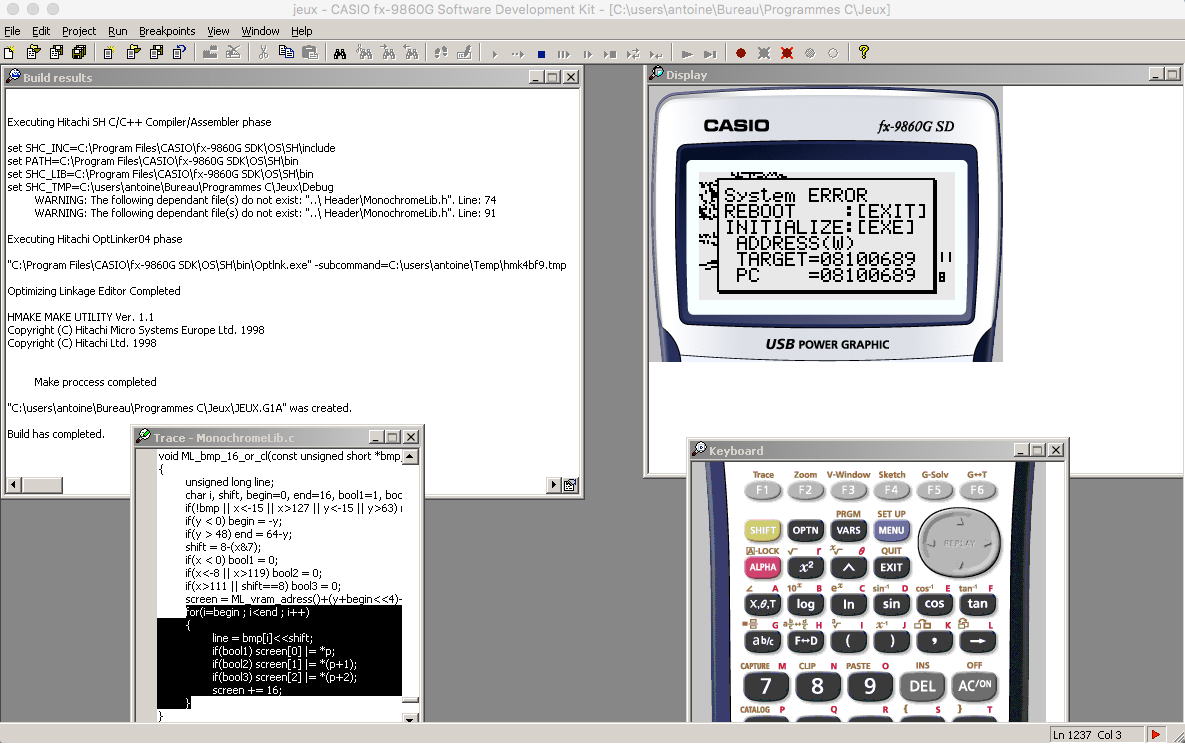
Task: Click the Paste clipboard icon
Action: point(310,53)
